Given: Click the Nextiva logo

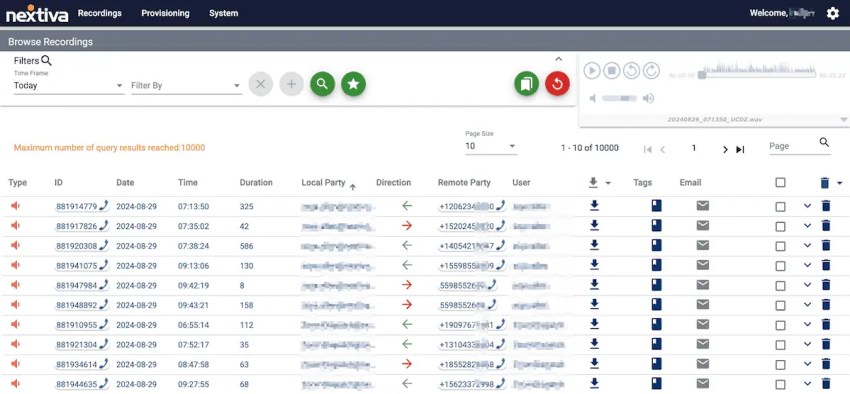Looking at the screenshot, I should pyautogui.click(x=37, y=14).
